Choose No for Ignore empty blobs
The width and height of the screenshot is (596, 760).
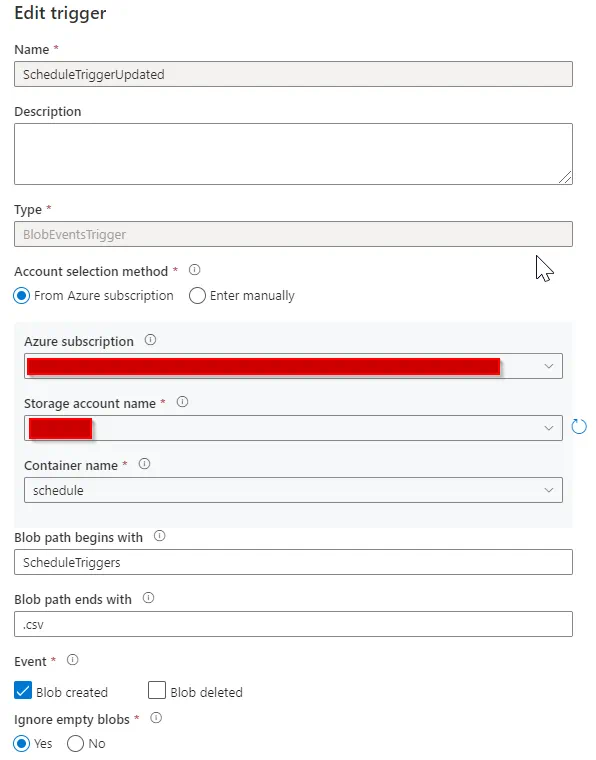(76, 744)
